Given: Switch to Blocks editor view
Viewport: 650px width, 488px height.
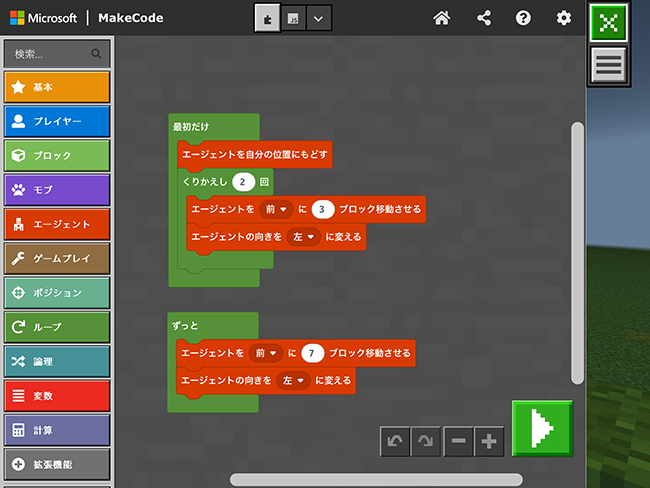Looking at the screenshot, I should click(267, 18).
